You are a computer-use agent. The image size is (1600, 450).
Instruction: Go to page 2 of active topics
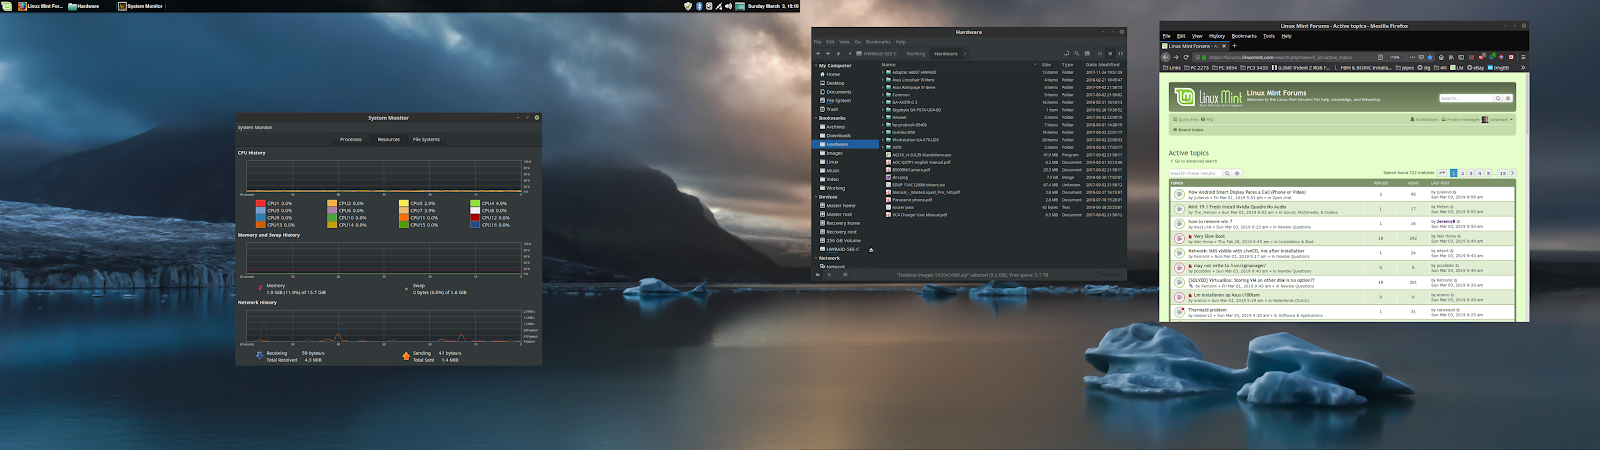1462,173
